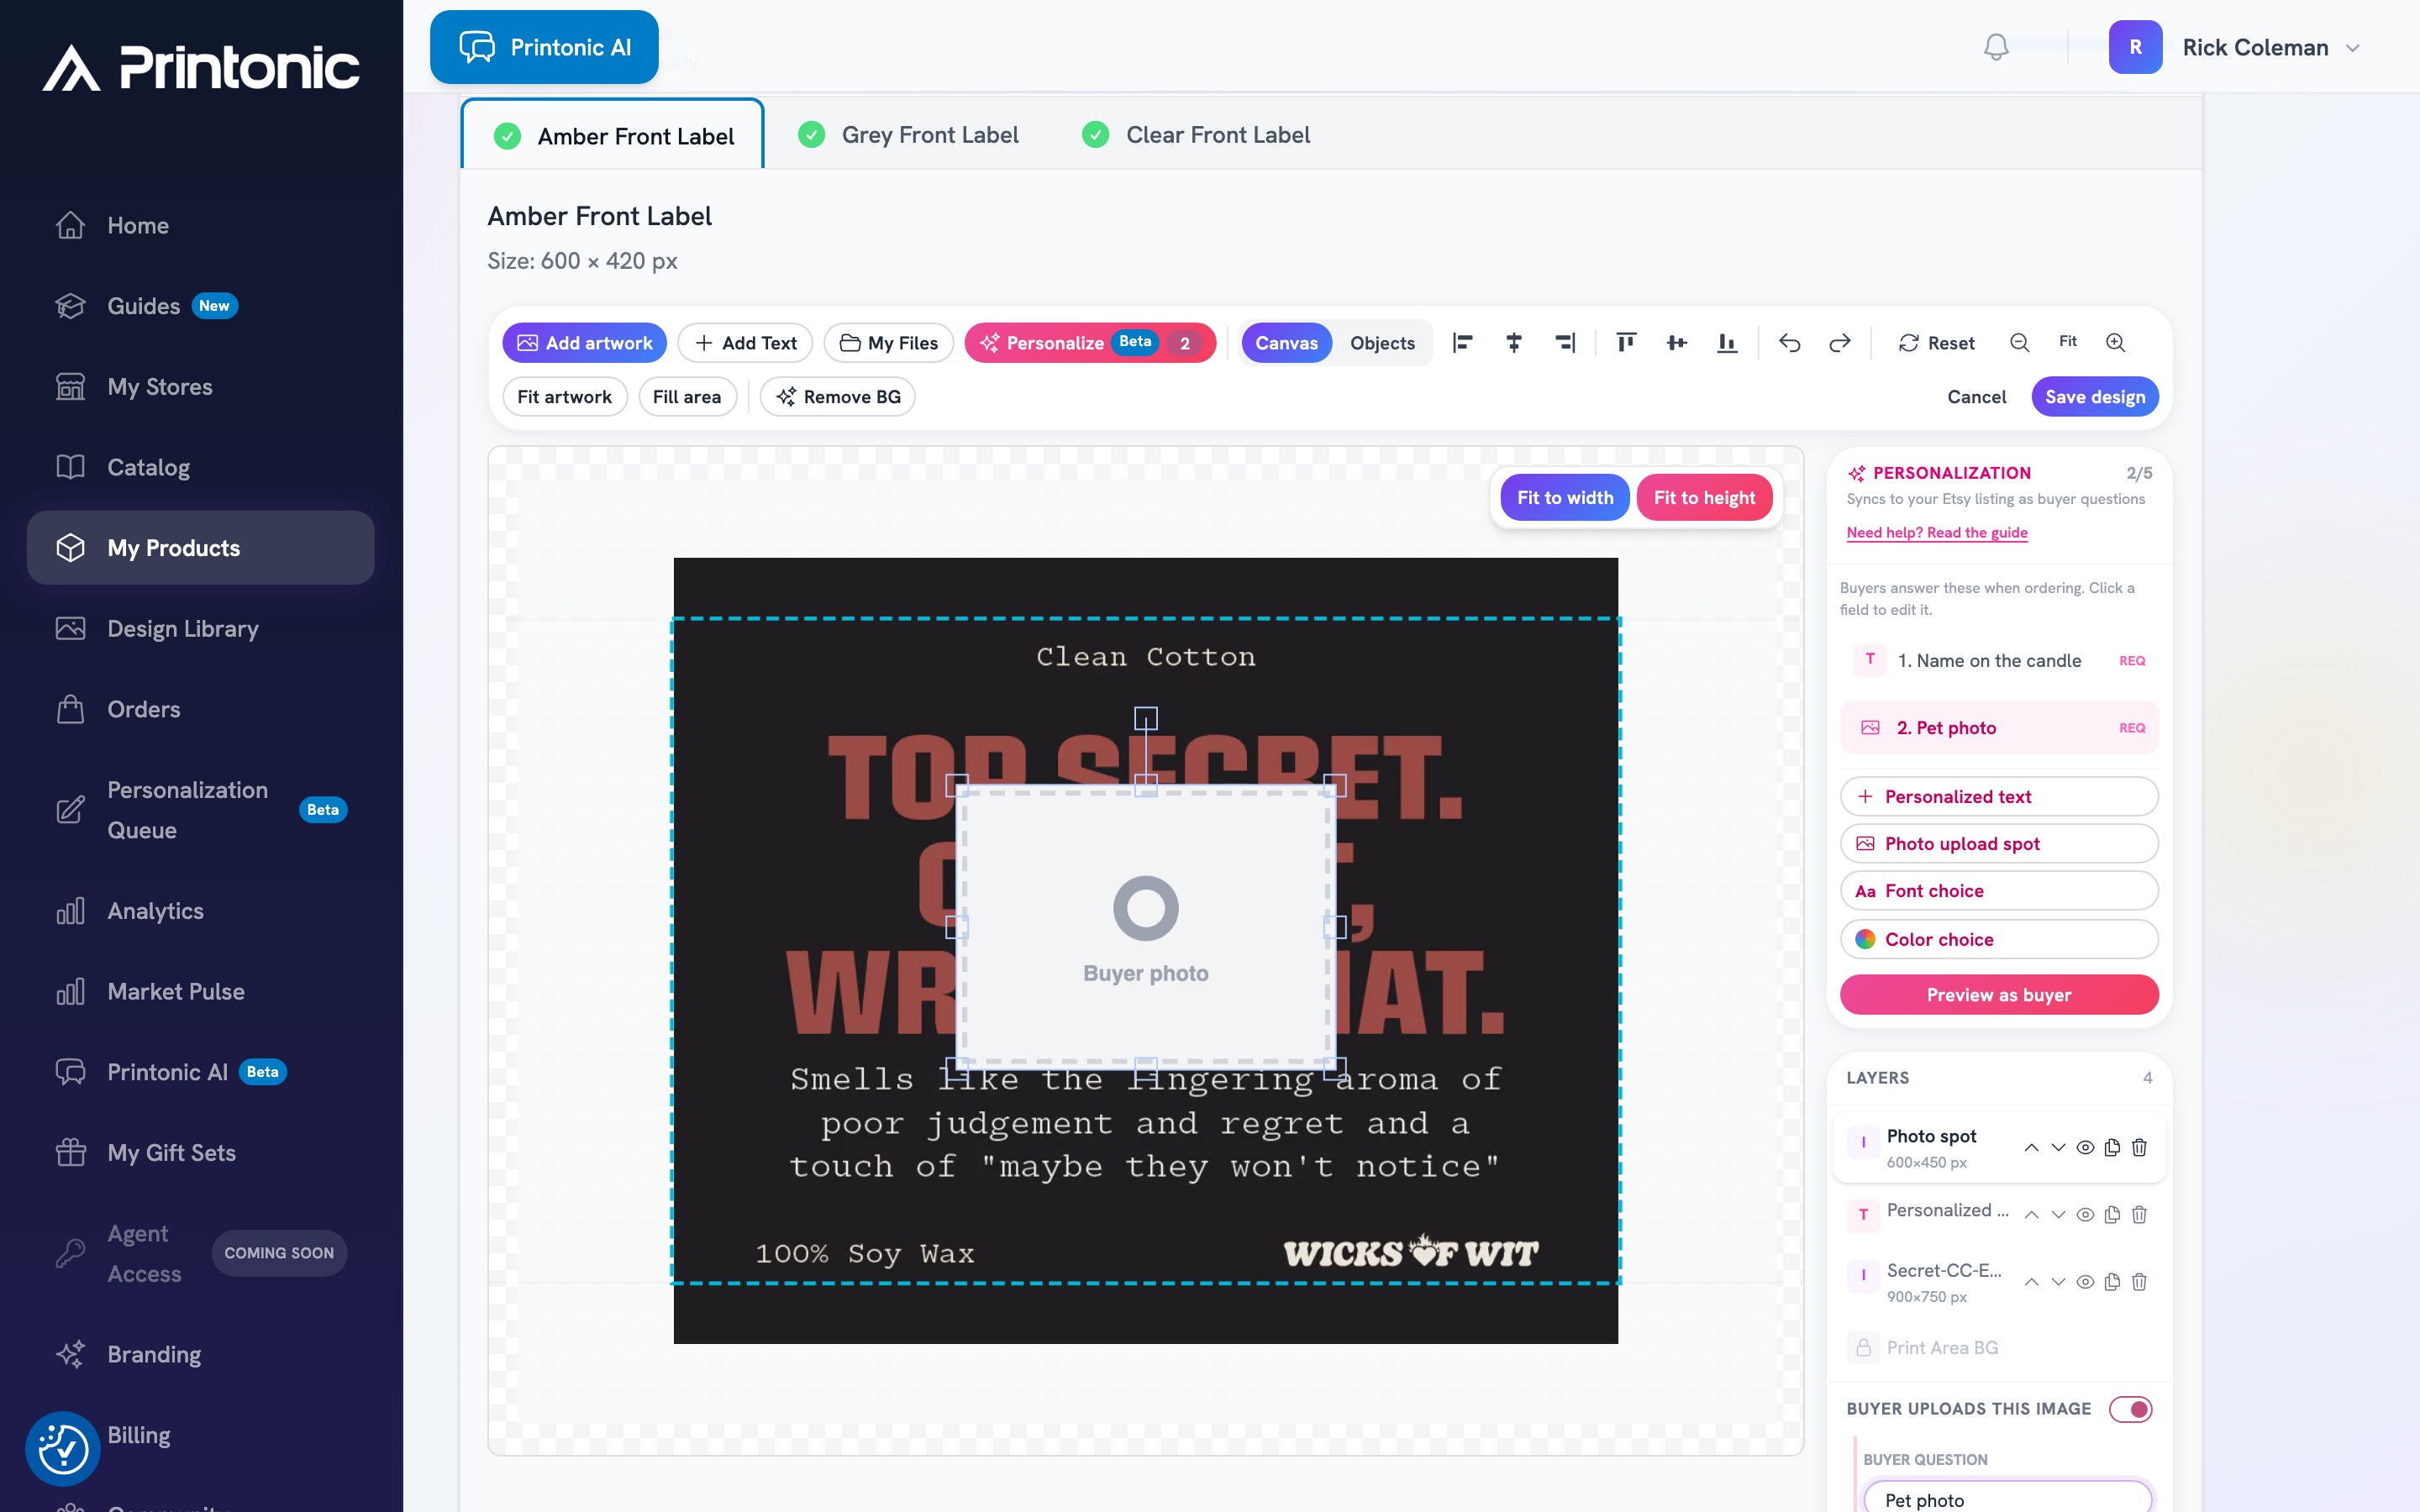The height and width of the screenshot is (1512, 2420).
Task: Click Fit to width button
Action: (1565, 498)
